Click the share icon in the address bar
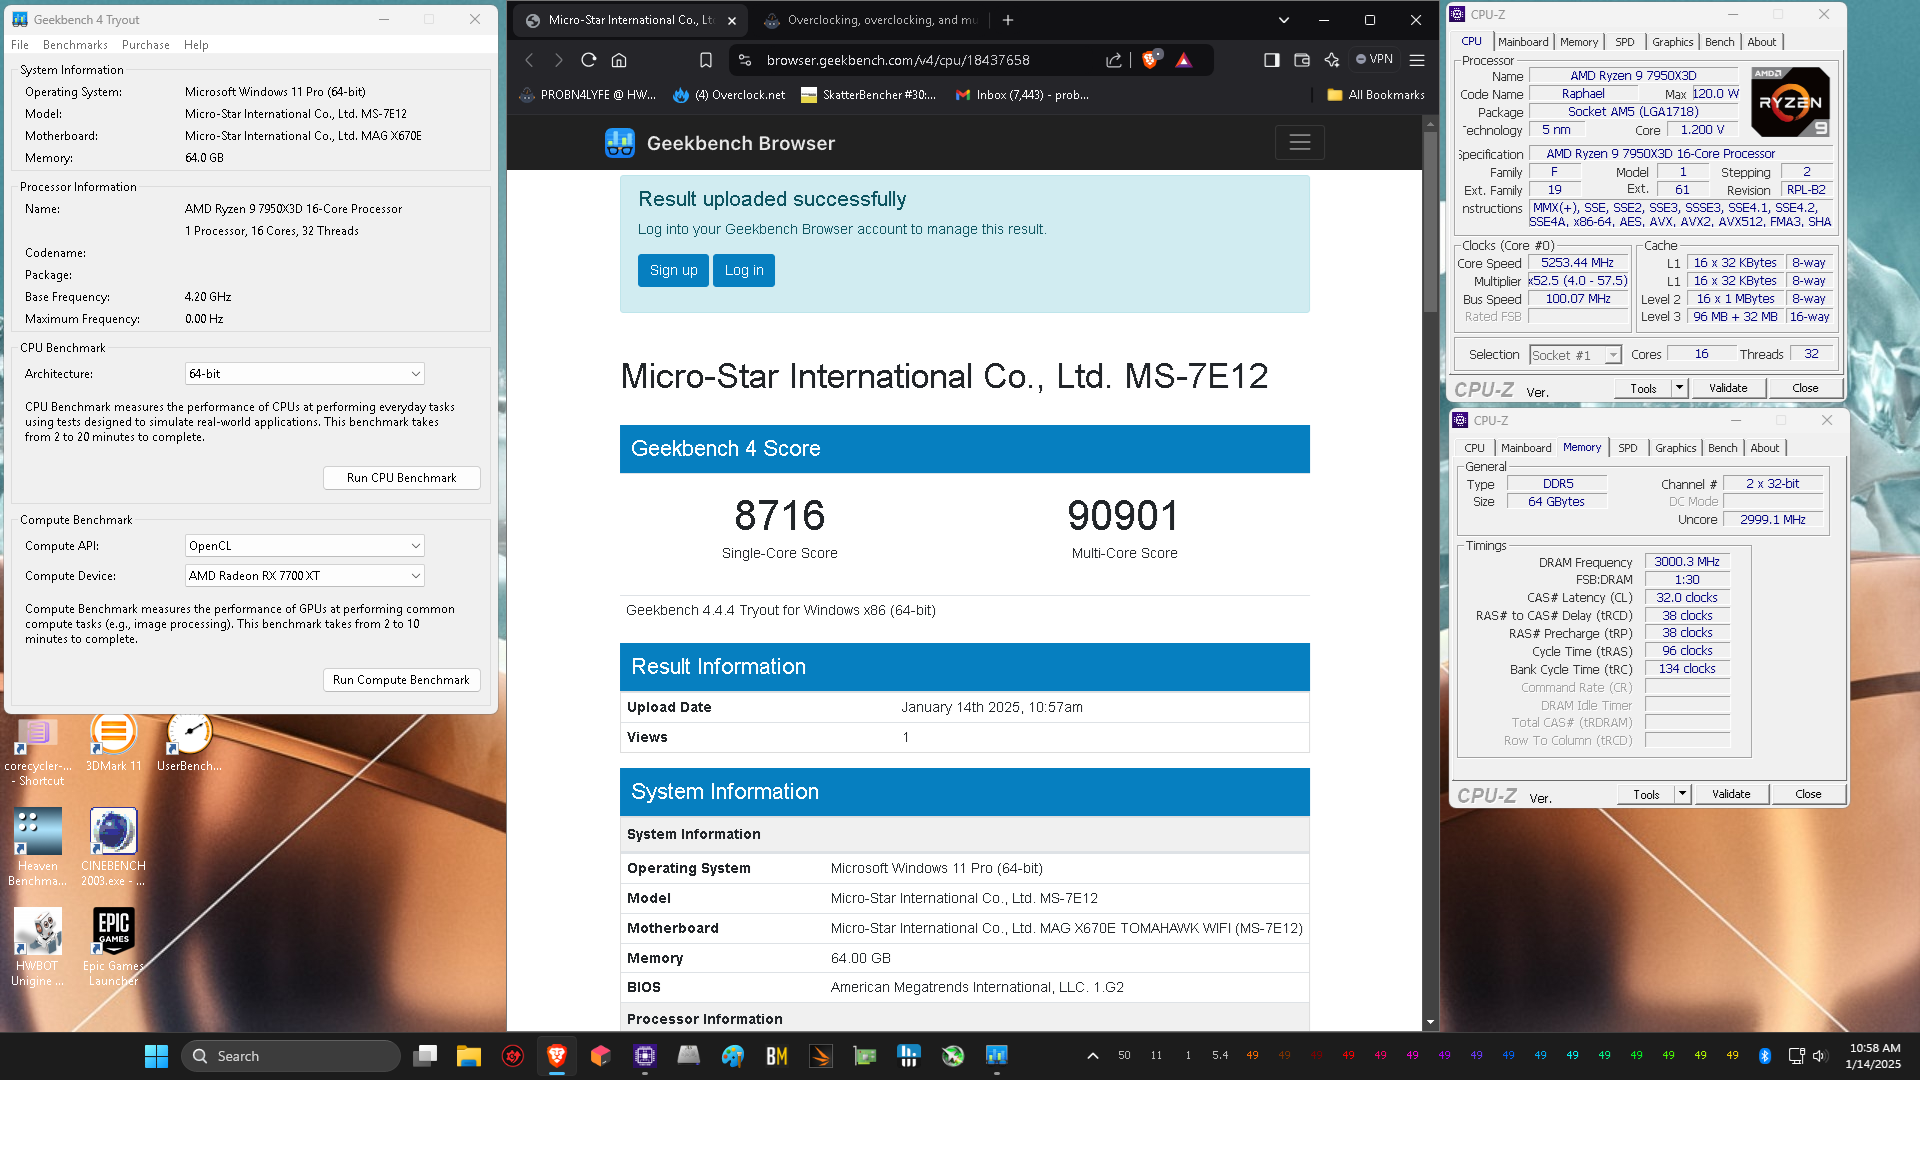This screenshot has width=1920, height=1156. (x=1114, y=60)
